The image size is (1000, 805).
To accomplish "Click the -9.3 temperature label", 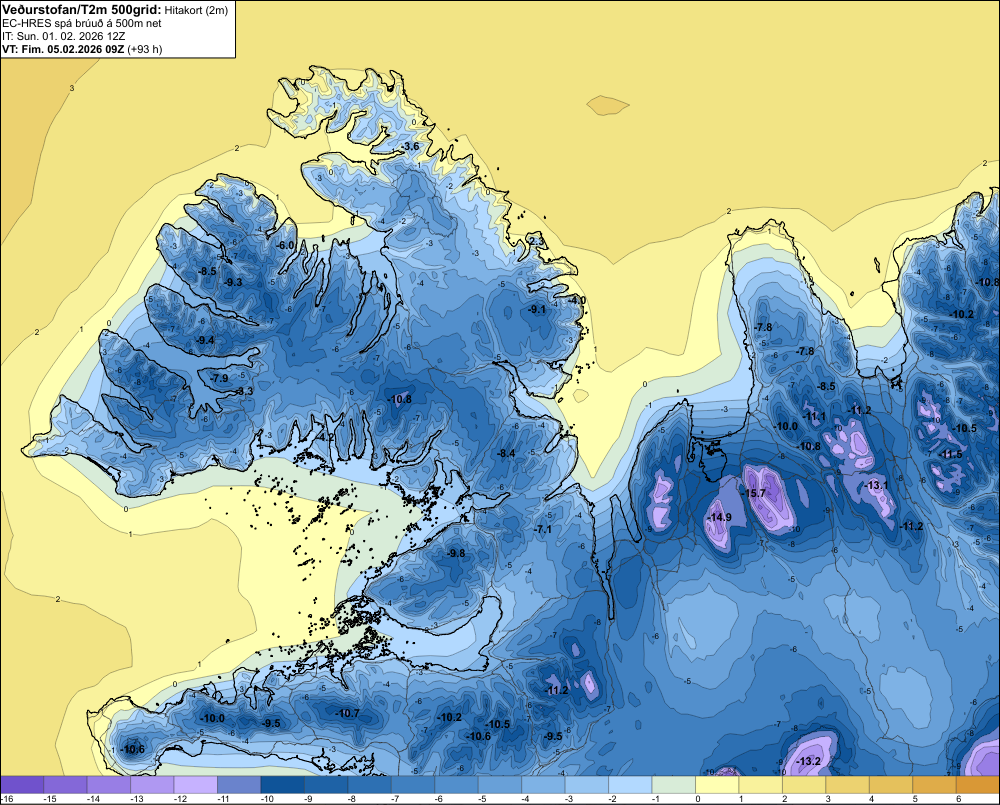I will coord(233,283).
